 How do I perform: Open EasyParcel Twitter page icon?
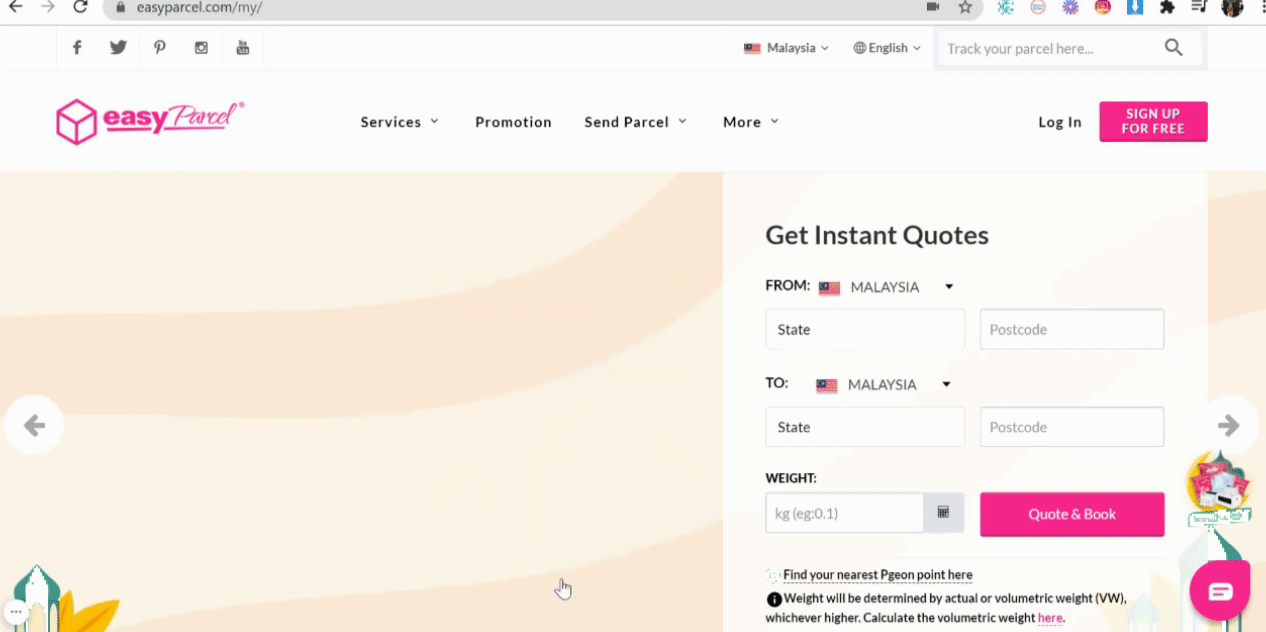[x=118, y=48]
